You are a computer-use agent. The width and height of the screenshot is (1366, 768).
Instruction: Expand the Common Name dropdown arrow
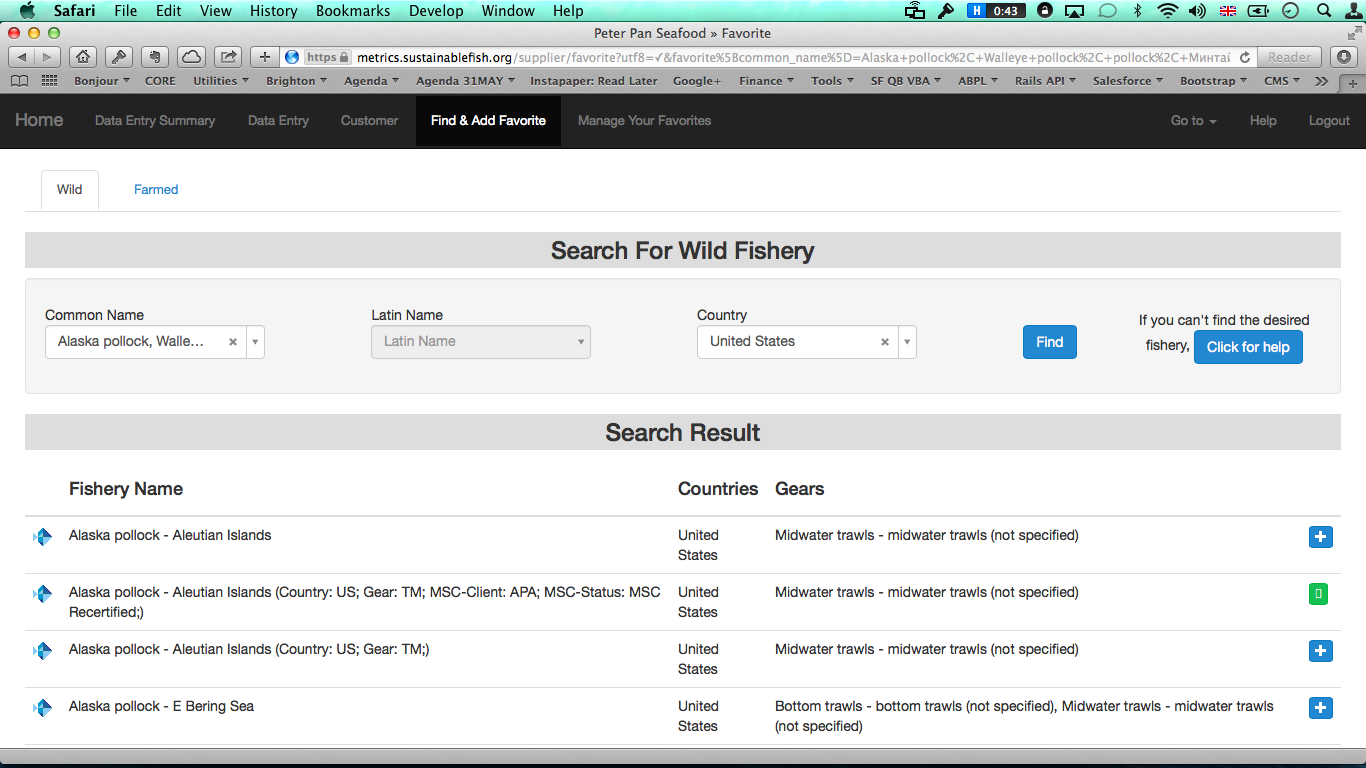[255, 342]
